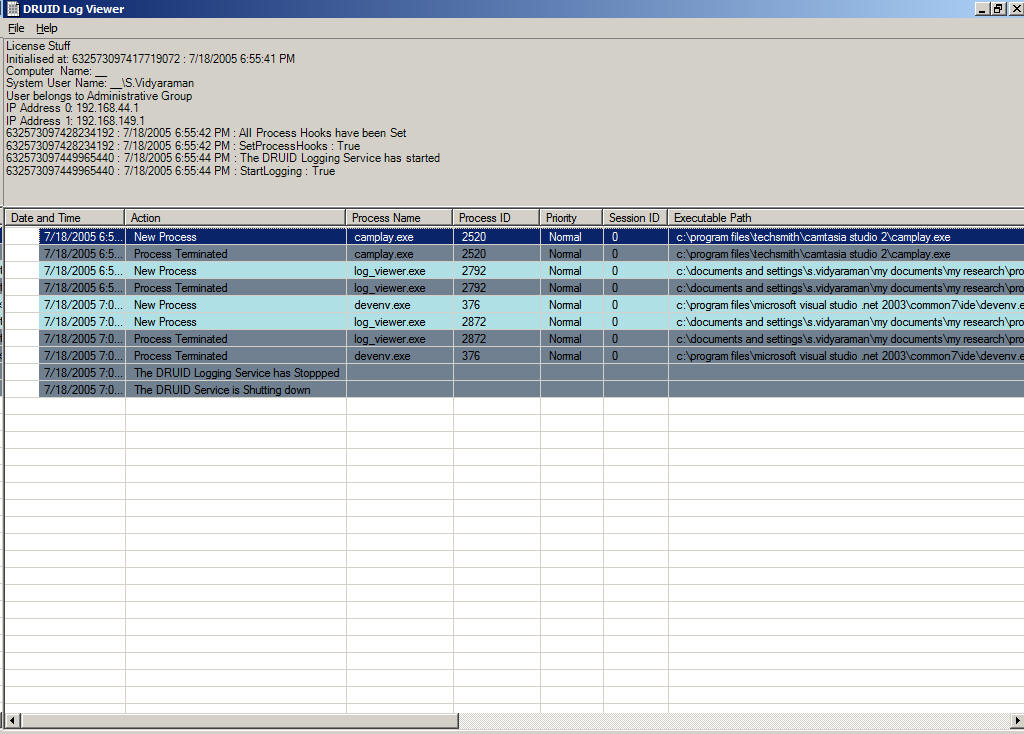This screenshot has height=734, width=1024.
Task: Select the DRUID Service is Shutting down entry
Action: (x=222, y=390)
